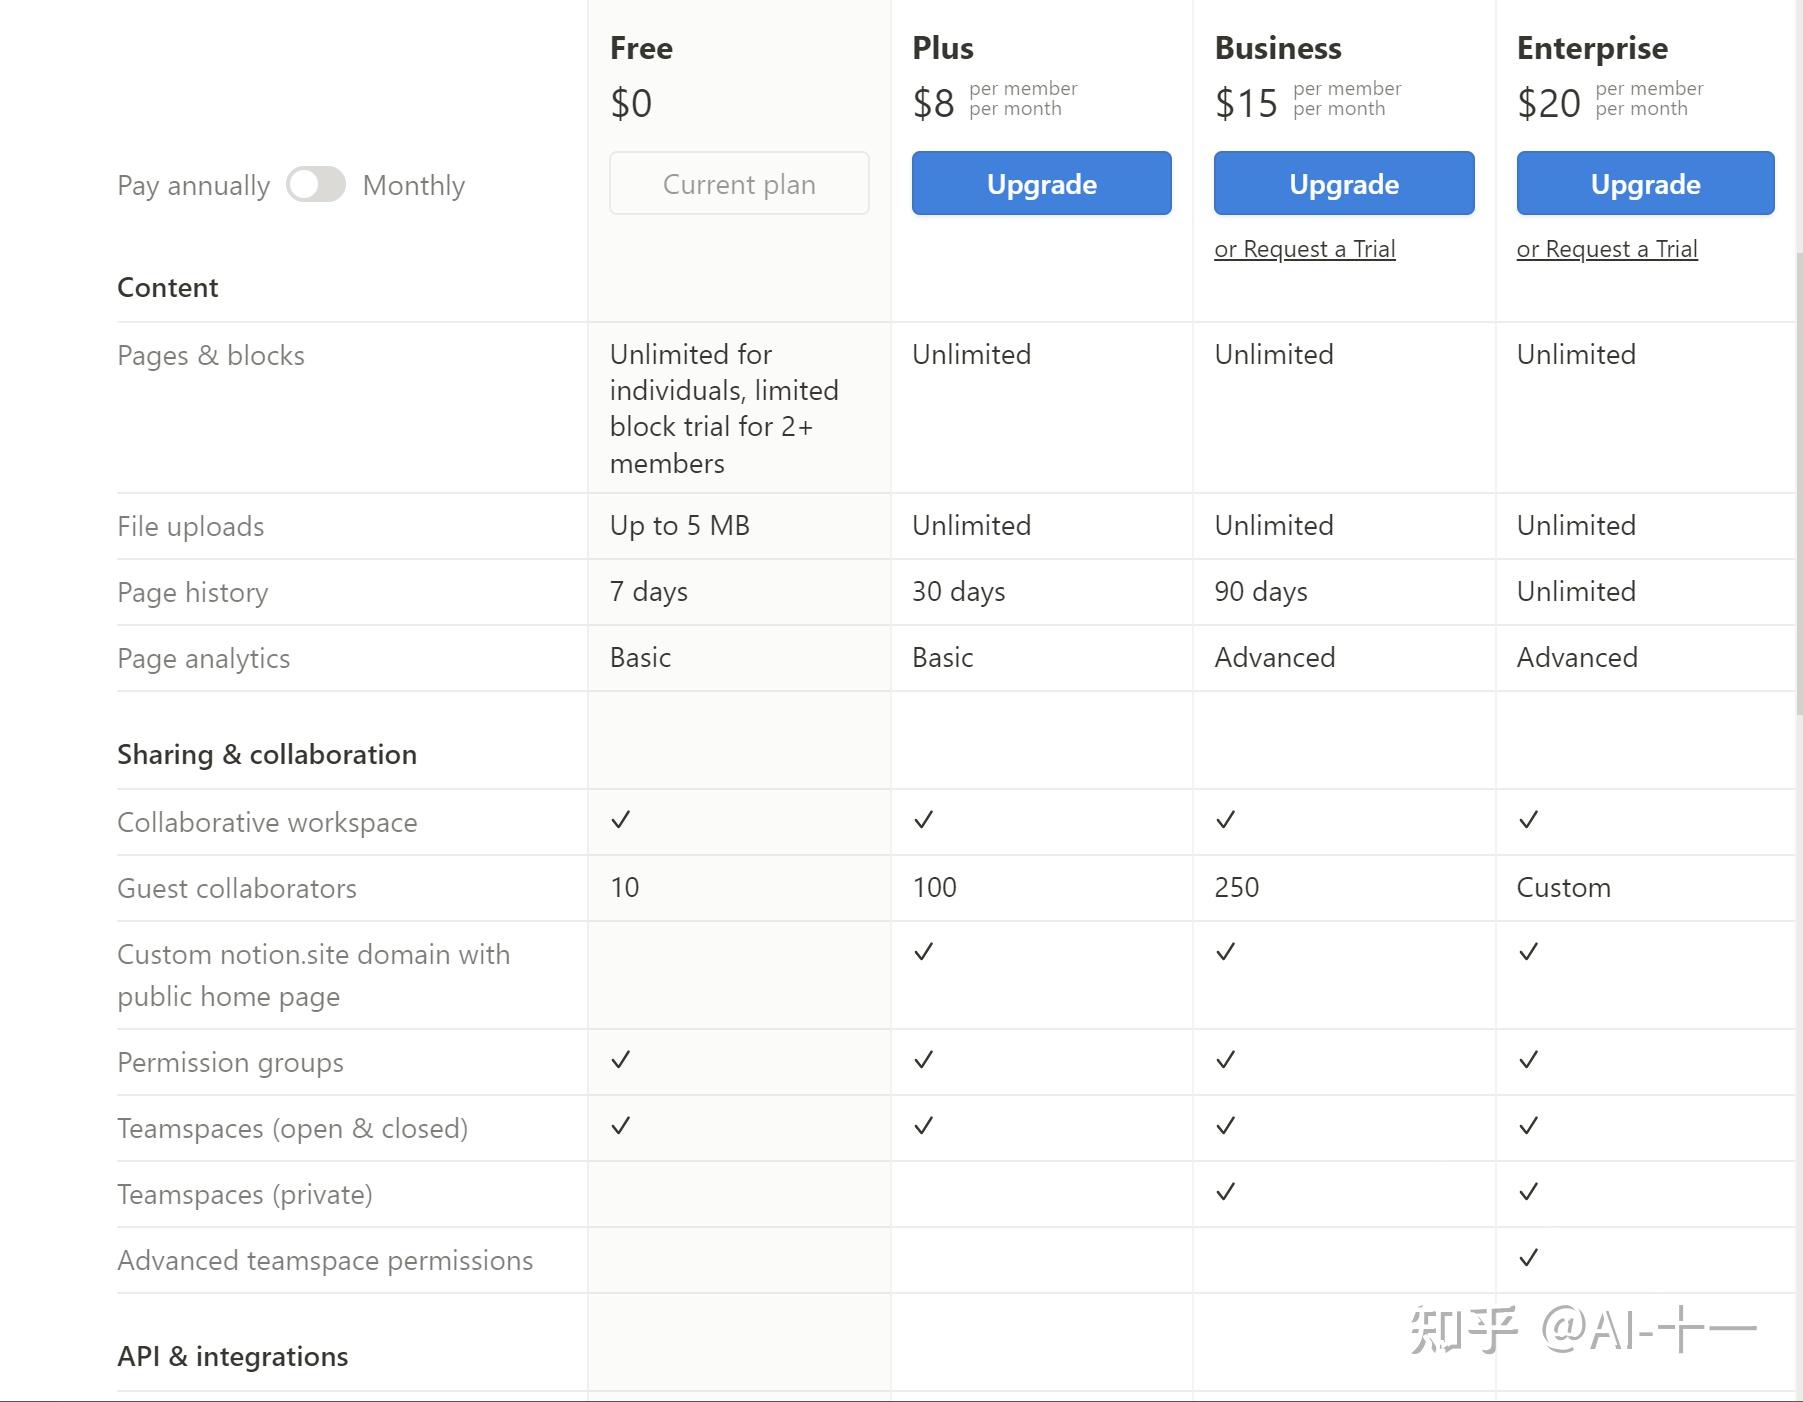Click Enterprise checkmark for Advanced teamspace permissions
The image size is (1803, 1402).
click(x=1528, y=1258)
